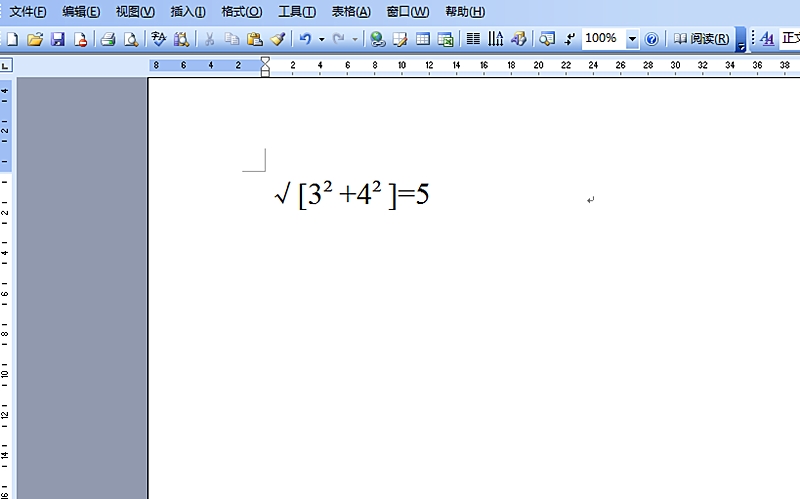Screen dimensions: 800x499
Task: Create a new blank document
Action: tap(12, 39)
